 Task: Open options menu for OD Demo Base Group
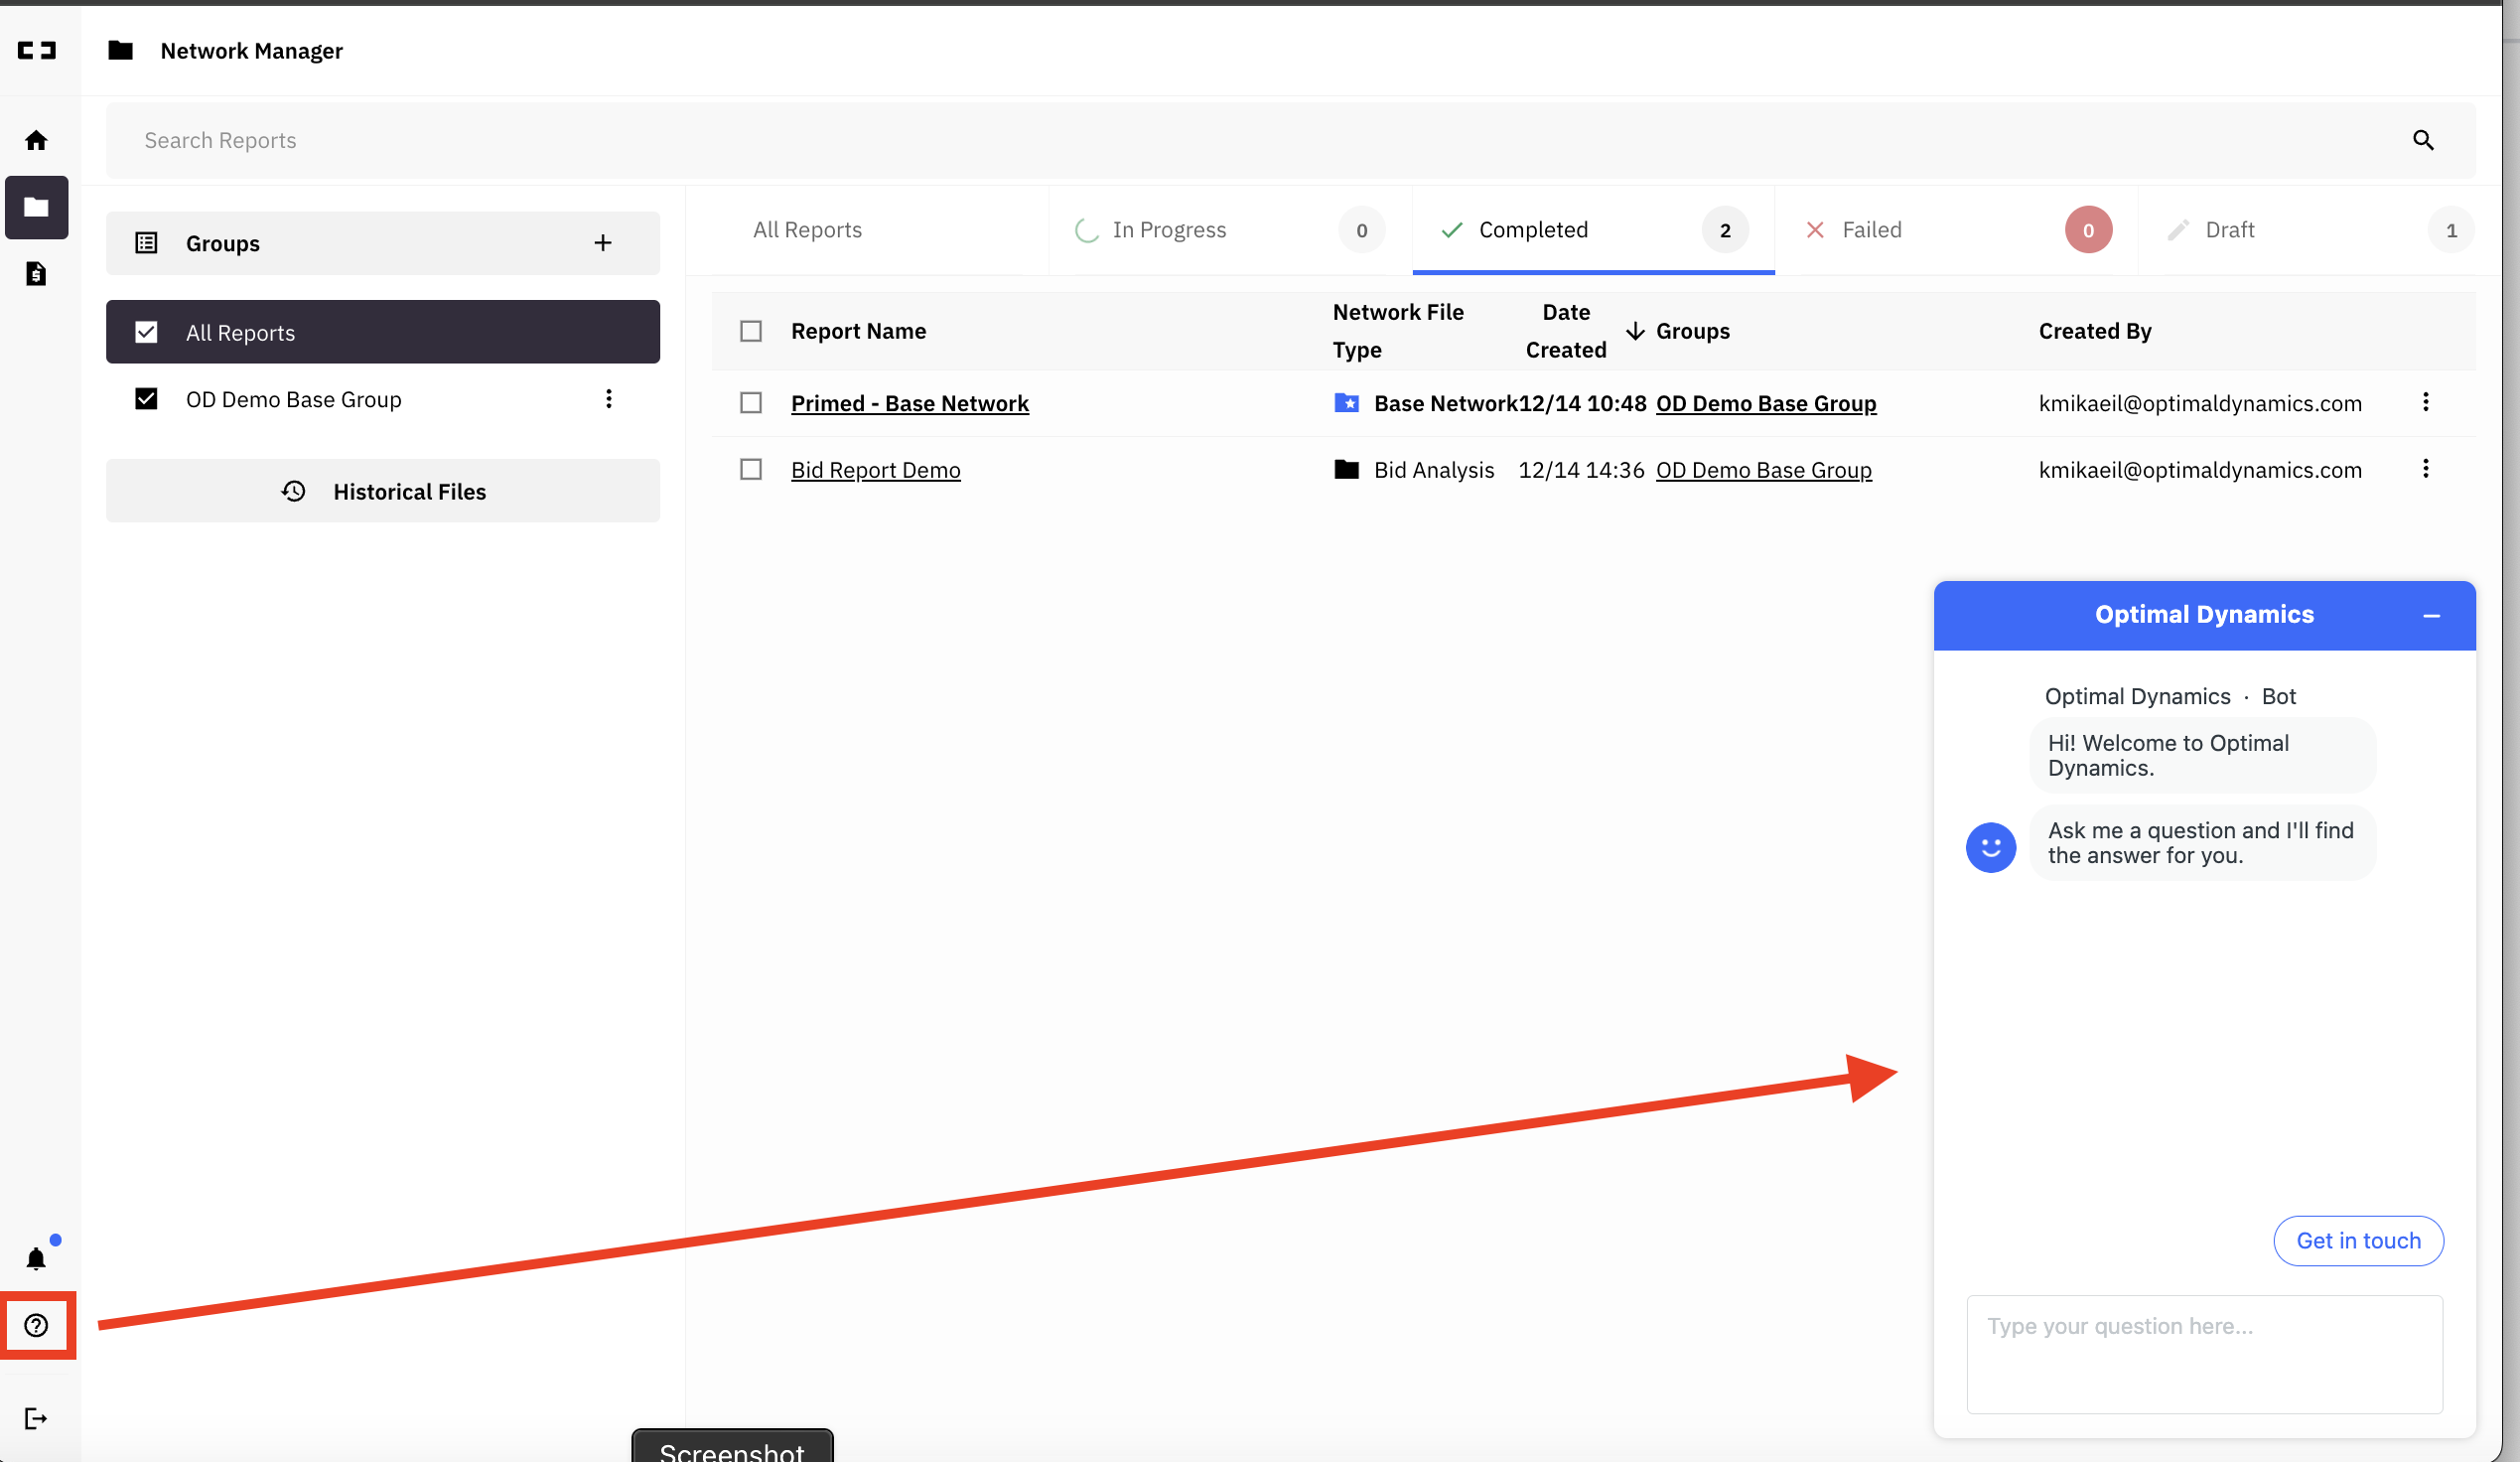(609, 398)
